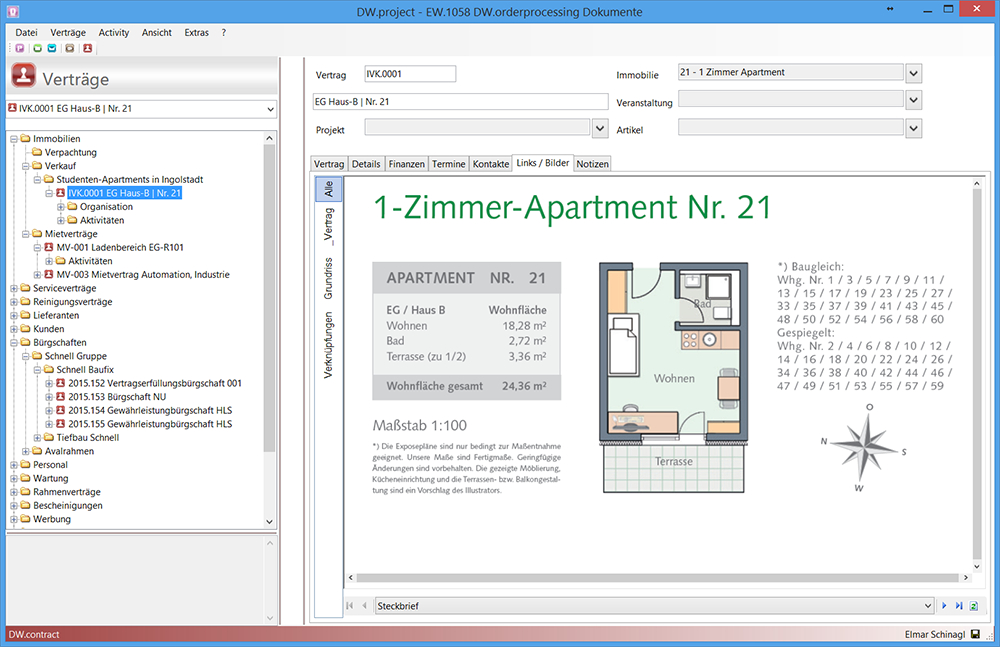Click the contract icon of 2015.155 Gewährleistungsbürgschaft
Image resolution: width=1000 pixels, height=647 pixels.
(61, 424)
